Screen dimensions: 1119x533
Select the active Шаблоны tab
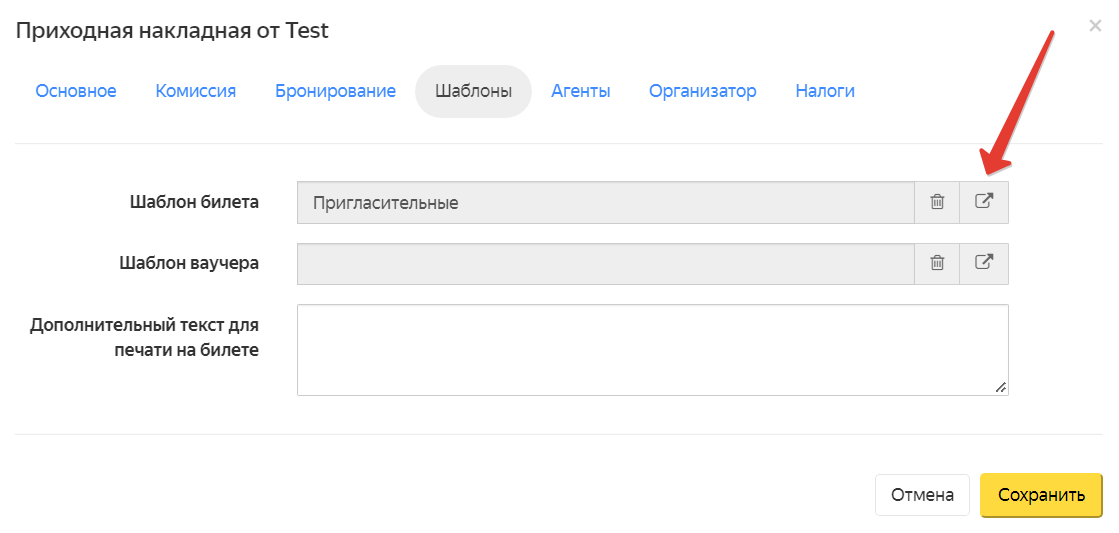coord(473,91)
